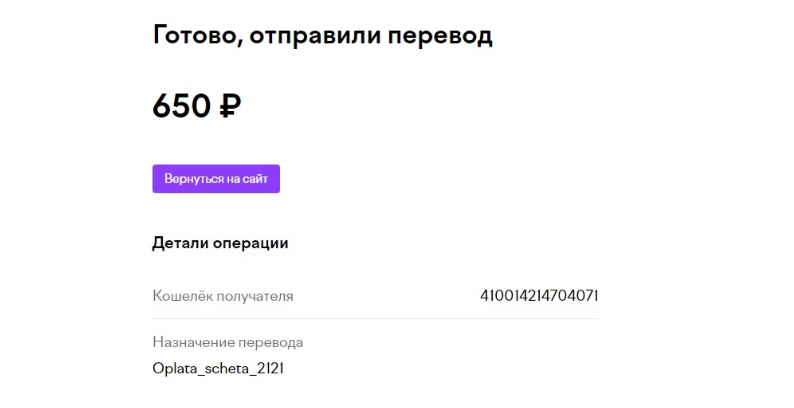Click the 650 transfer amount
The width and height of the screenshot is (794, 408).
pyautogui.click(x=182, y=106)
